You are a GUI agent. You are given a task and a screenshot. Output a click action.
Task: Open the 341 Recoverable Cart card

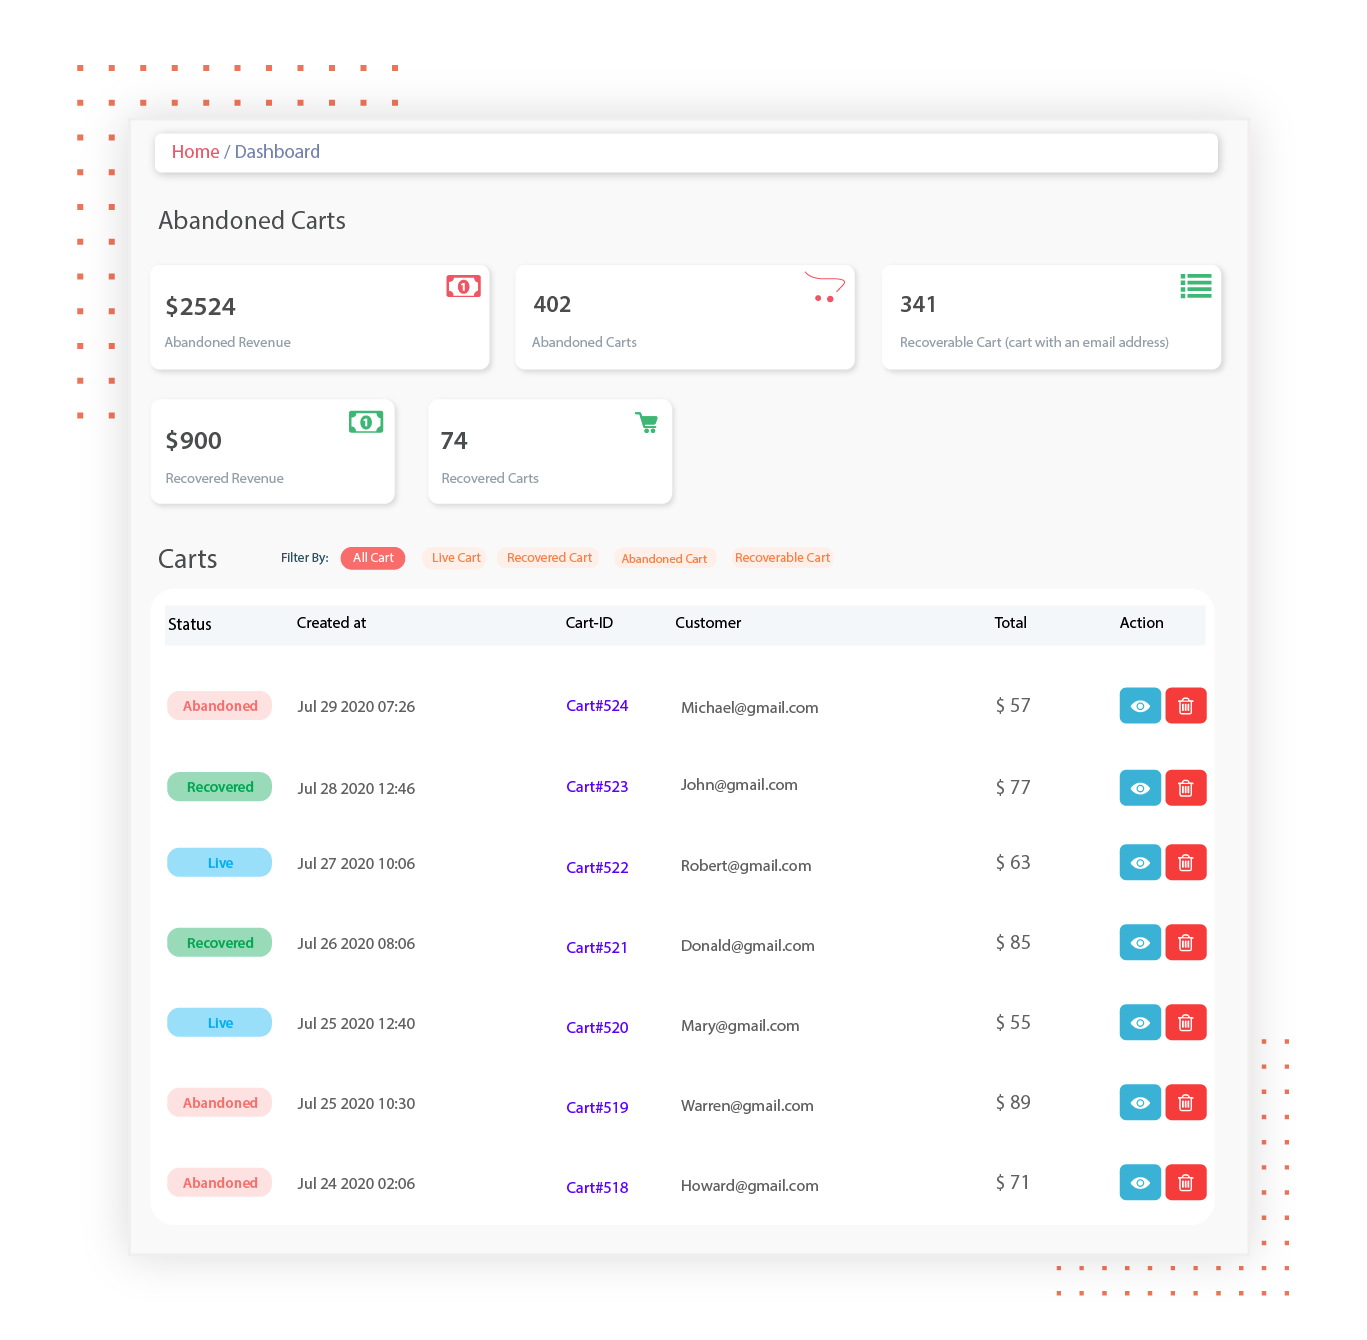(x=1051, y=317)
